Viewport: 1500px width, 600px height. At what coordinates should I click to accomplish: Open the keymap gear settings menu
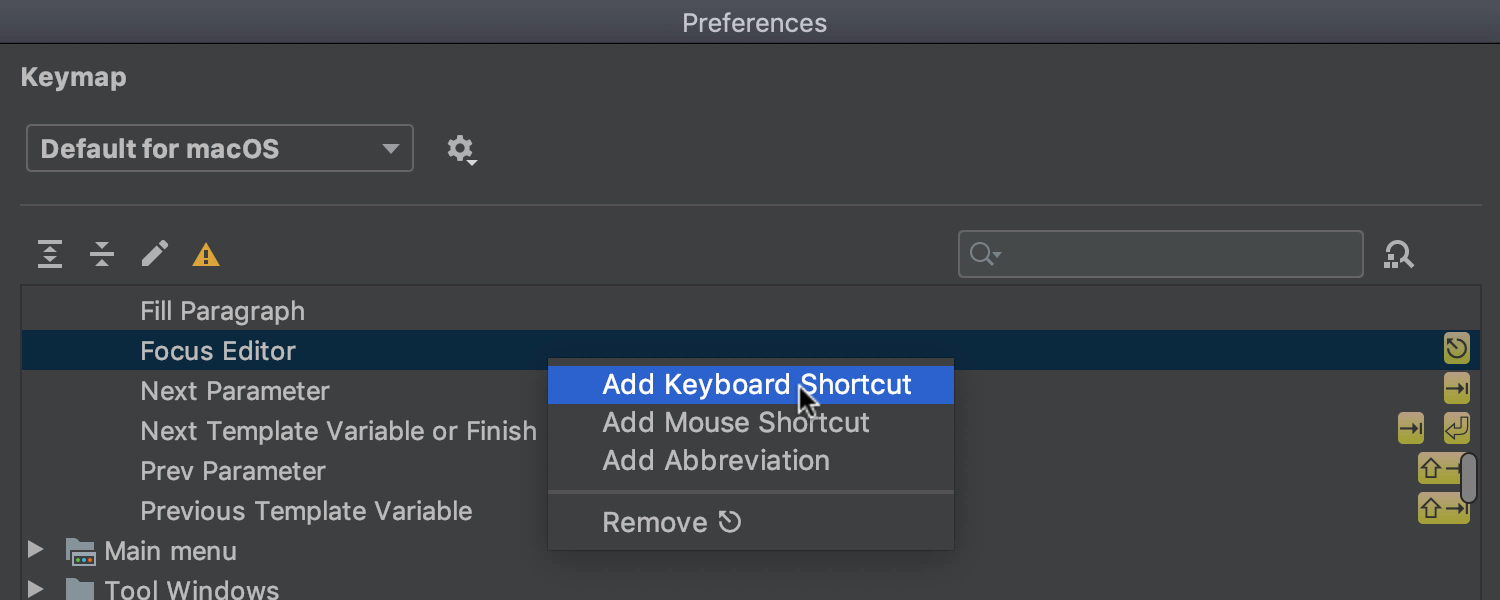point(460,150)
